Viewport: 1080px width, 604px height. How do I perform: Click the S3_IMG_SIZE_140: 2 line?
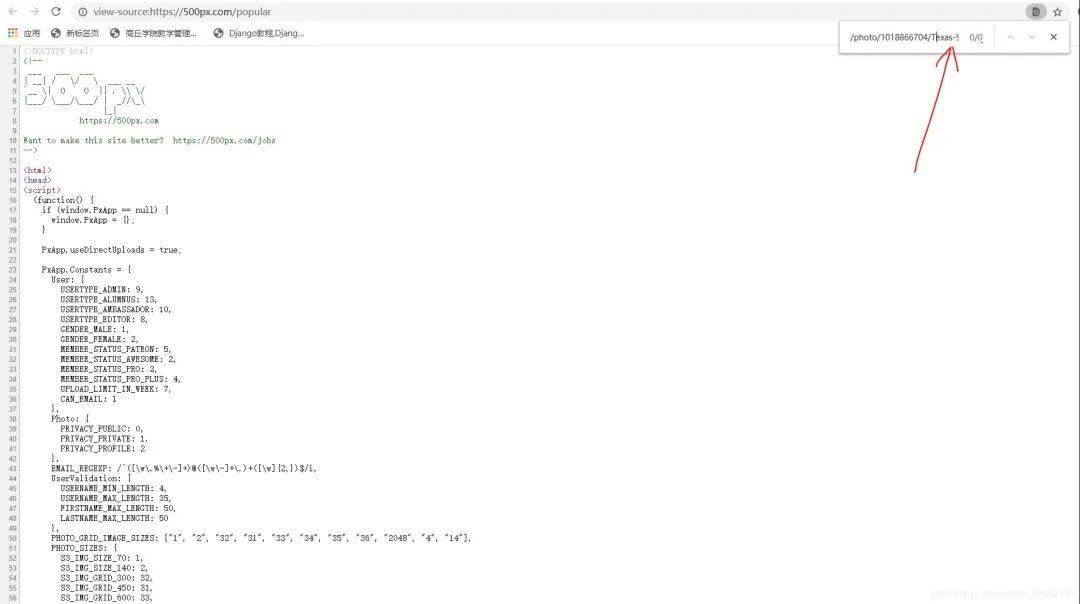[x=103, y=568]
